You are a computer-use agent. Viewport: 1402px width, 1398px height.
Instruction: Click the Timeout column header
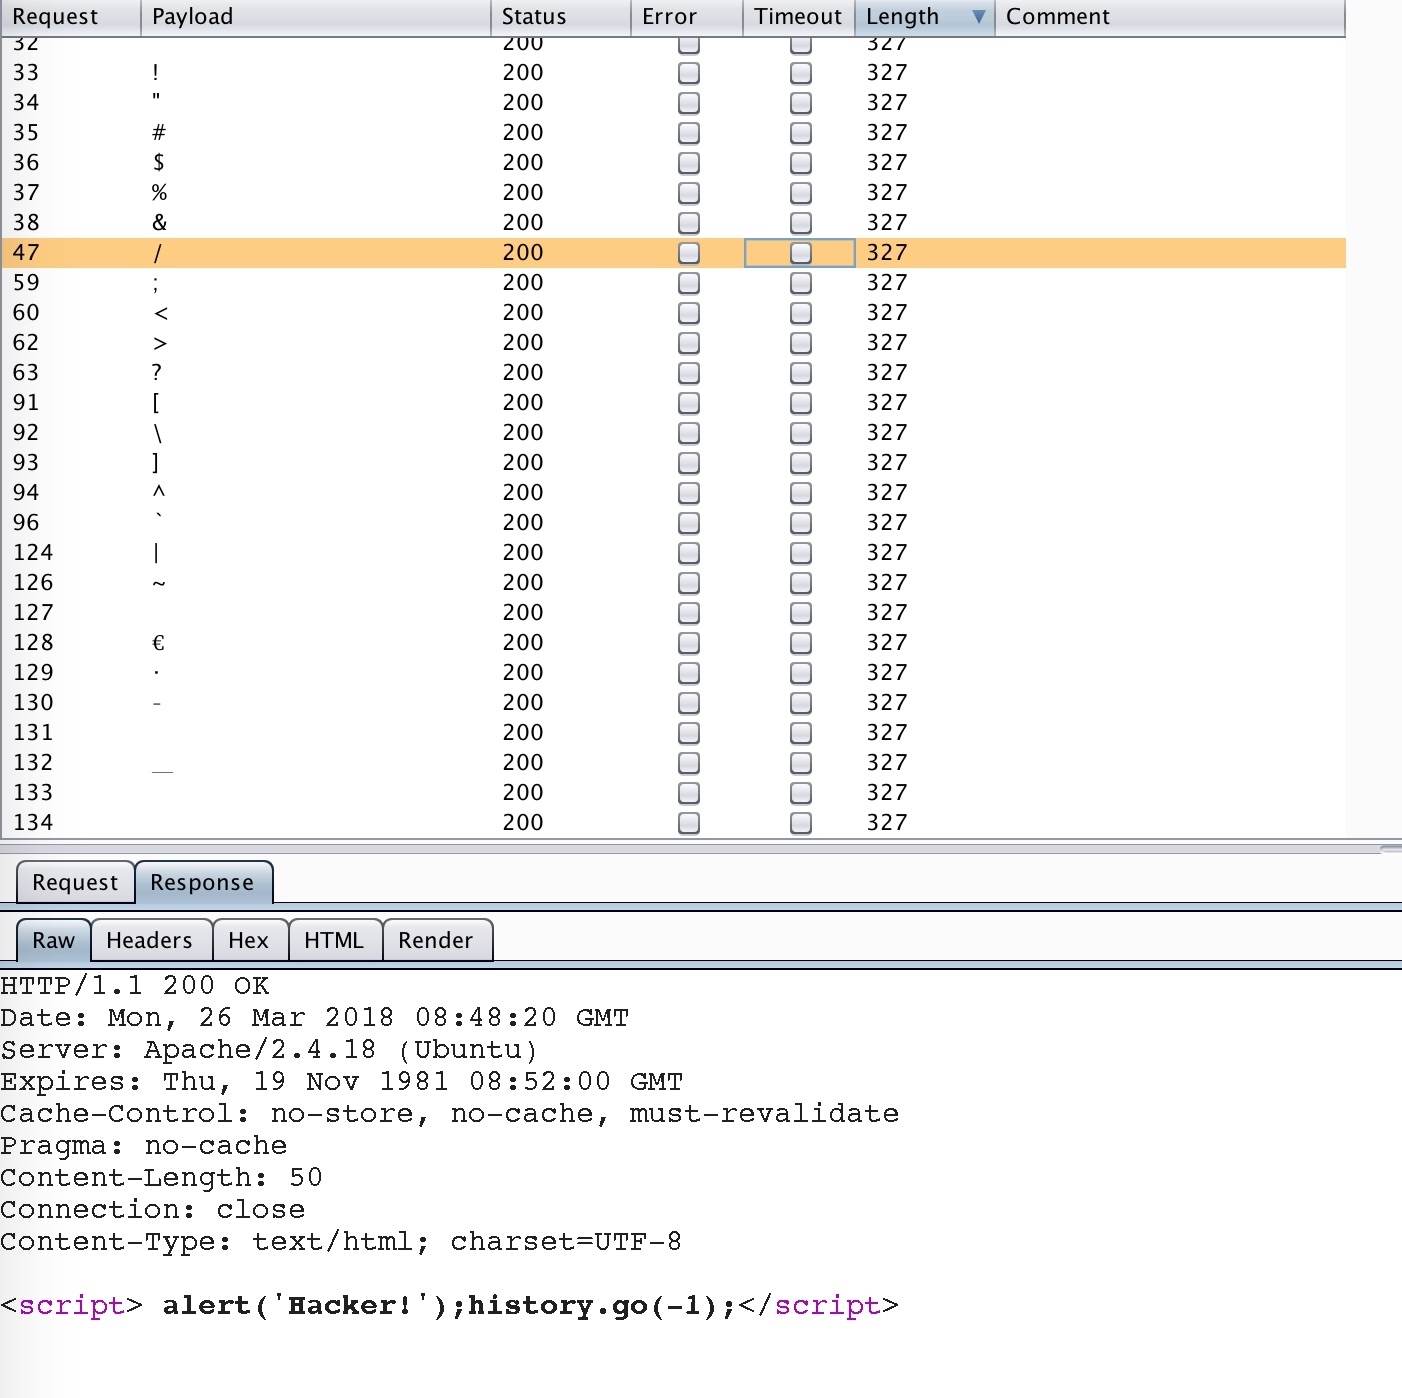tap(797, 17)
